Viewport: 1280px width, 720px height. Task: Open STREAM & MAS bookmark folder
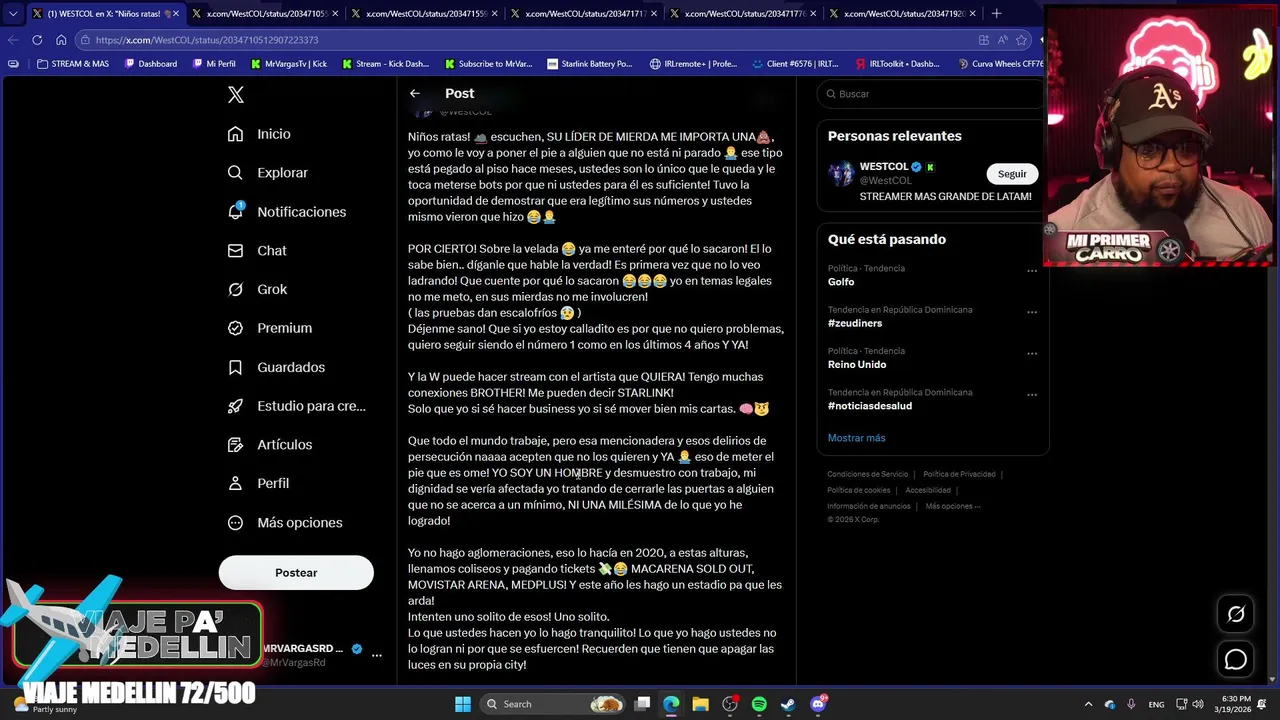point(73,64)
